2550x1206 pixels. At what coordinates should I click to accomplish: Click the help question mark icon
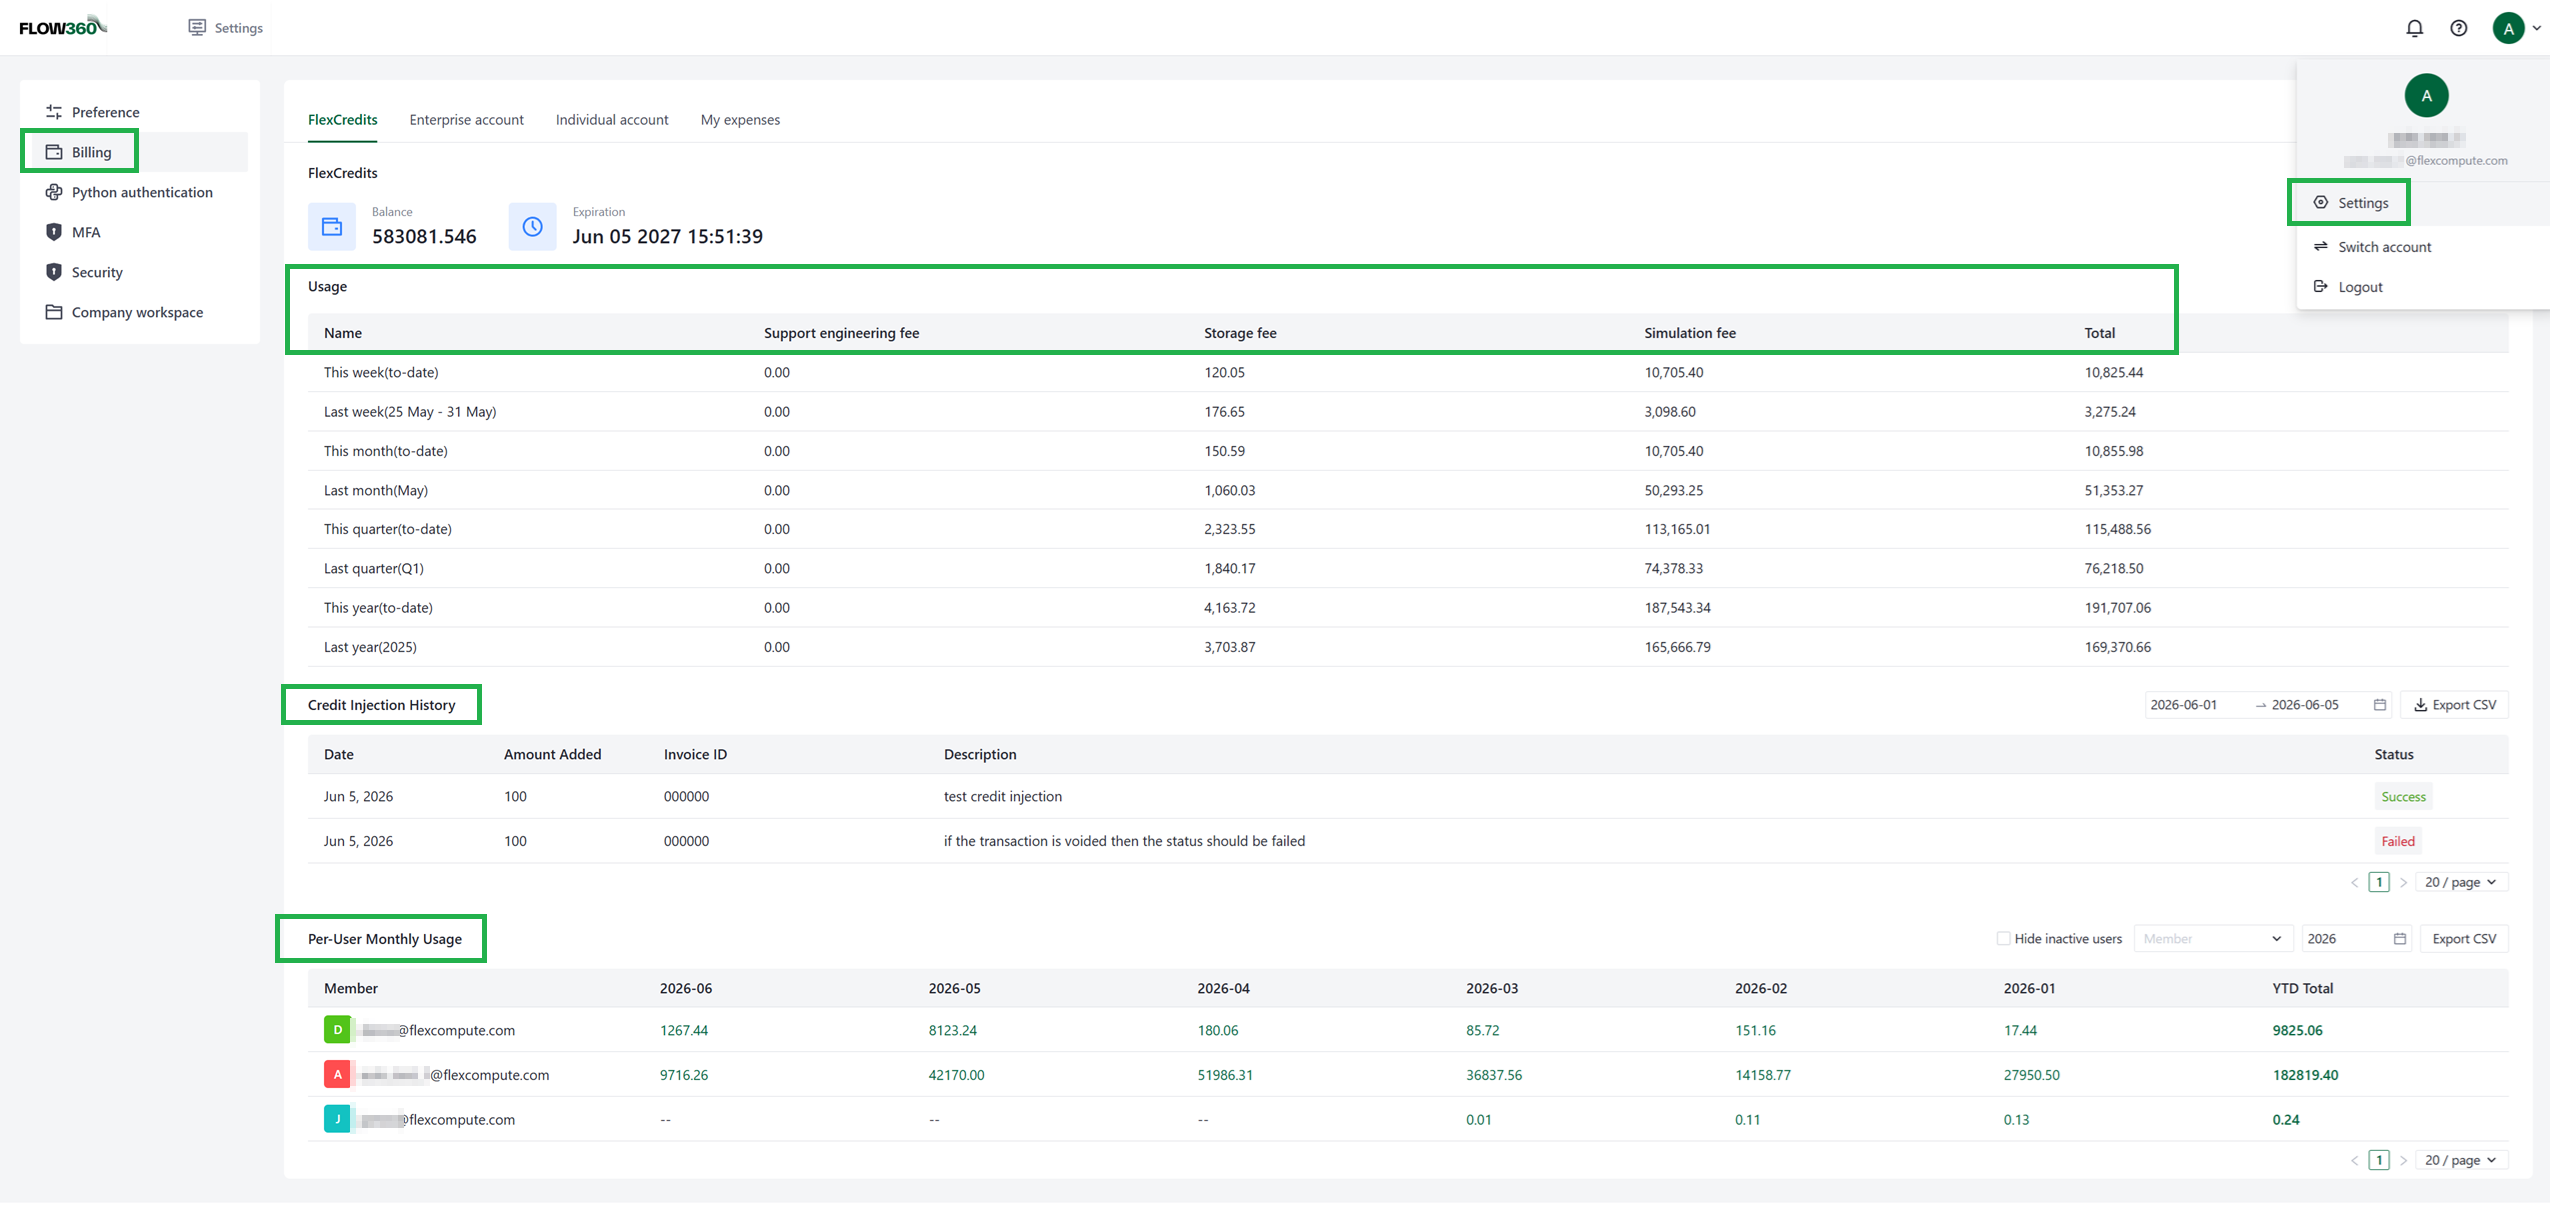pos(2458,28)
